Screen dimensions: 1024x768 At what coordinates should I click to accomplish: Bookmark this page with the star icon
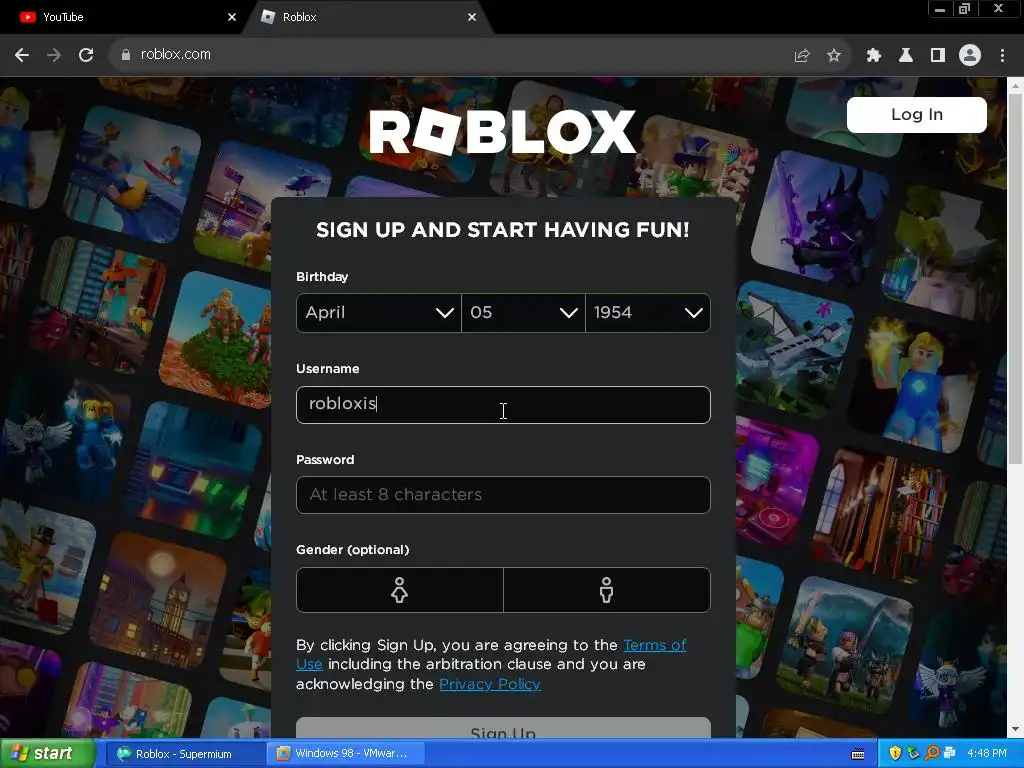[833, 56]
